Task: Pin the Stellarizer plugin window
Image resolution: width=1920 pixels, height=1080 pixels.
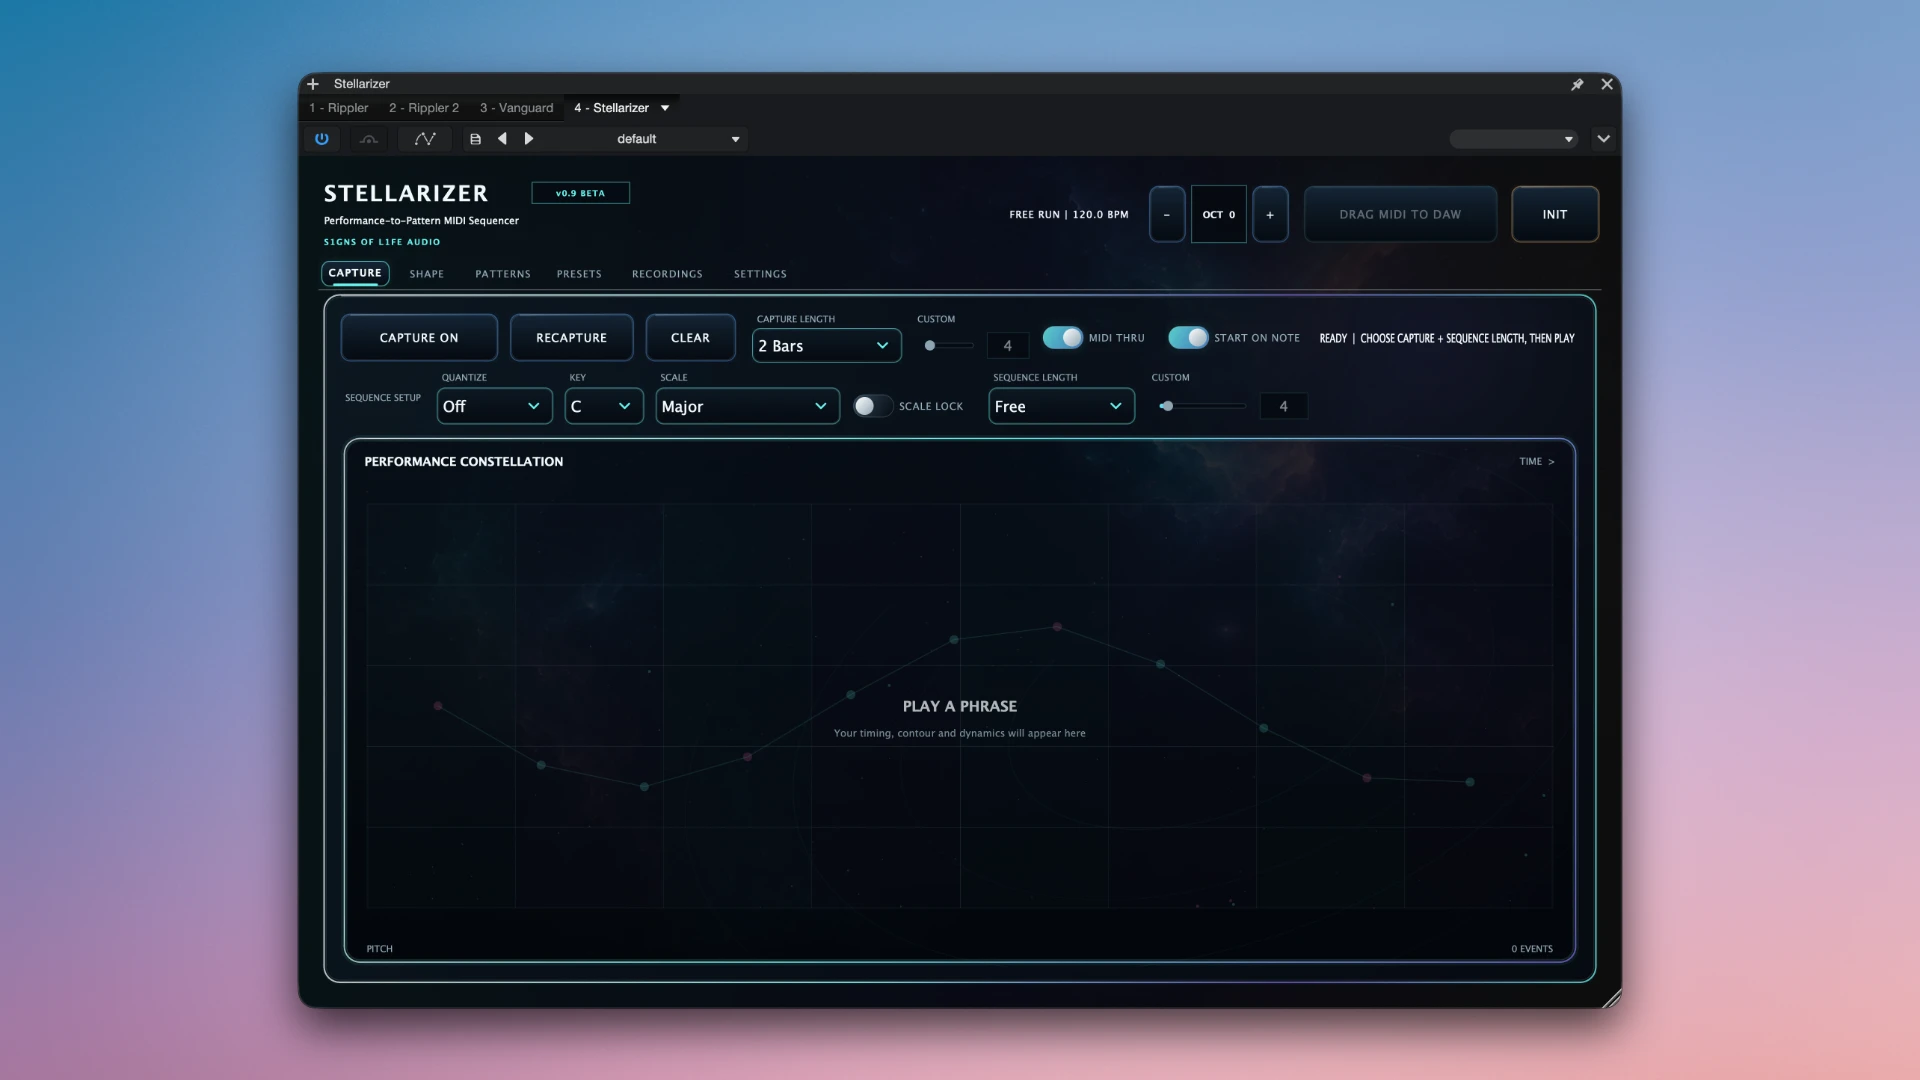Action: [x=1577, y=84]
